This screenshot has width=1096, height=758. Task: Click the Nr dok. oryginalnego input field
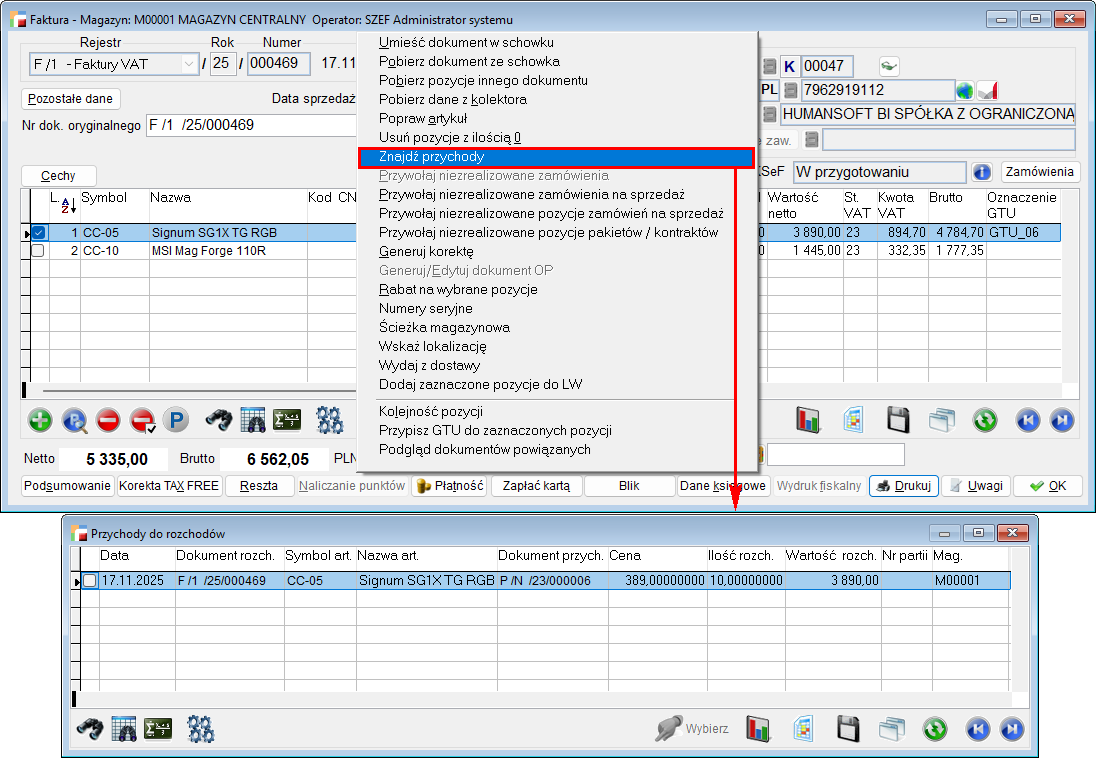click(x=250, y=126)
